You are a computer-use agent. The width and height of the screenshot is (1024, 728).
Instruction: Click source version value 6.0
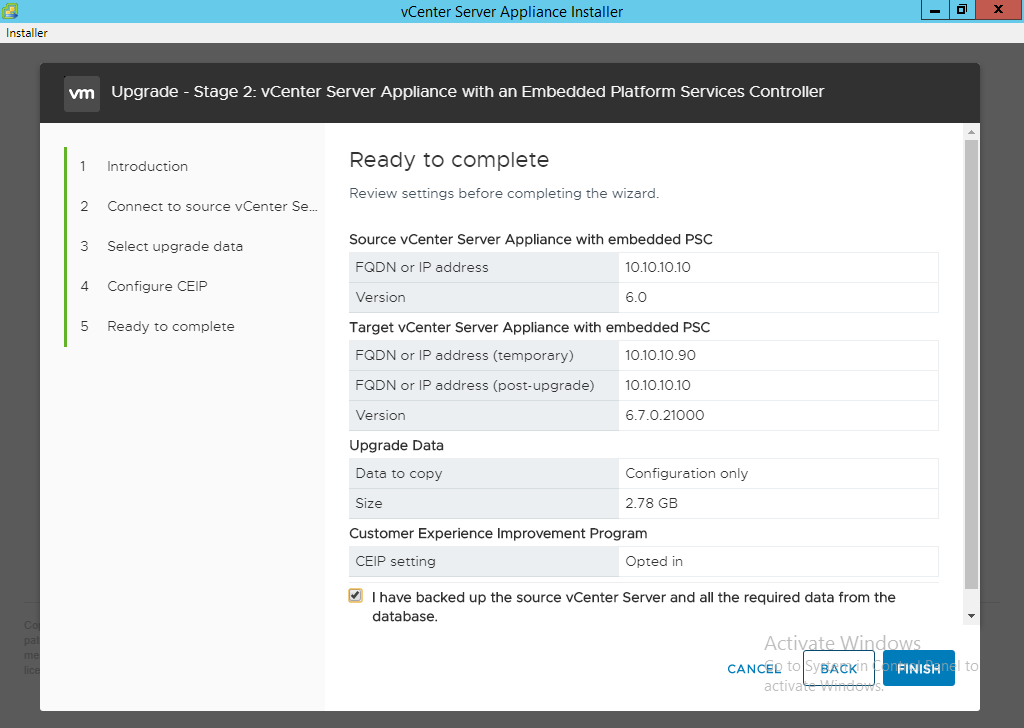[635, 297]
